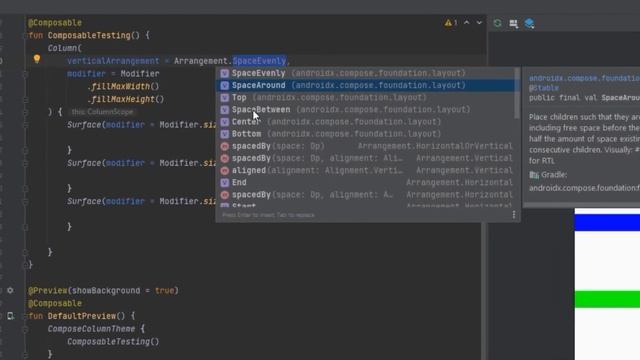Place cursor on .fillMaxHeight() call
The width and height of the screenshot is (640, 360).
coord(125,99)
